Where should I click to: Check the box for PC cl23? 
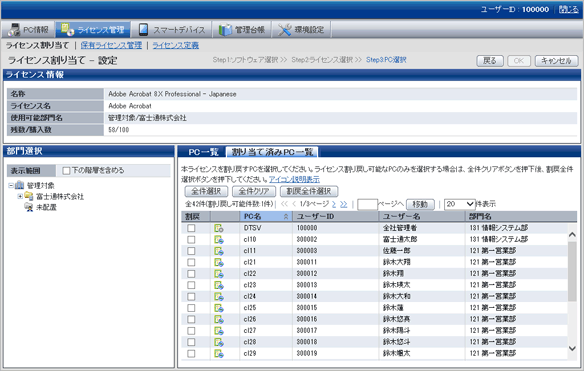tap(191, 285)
